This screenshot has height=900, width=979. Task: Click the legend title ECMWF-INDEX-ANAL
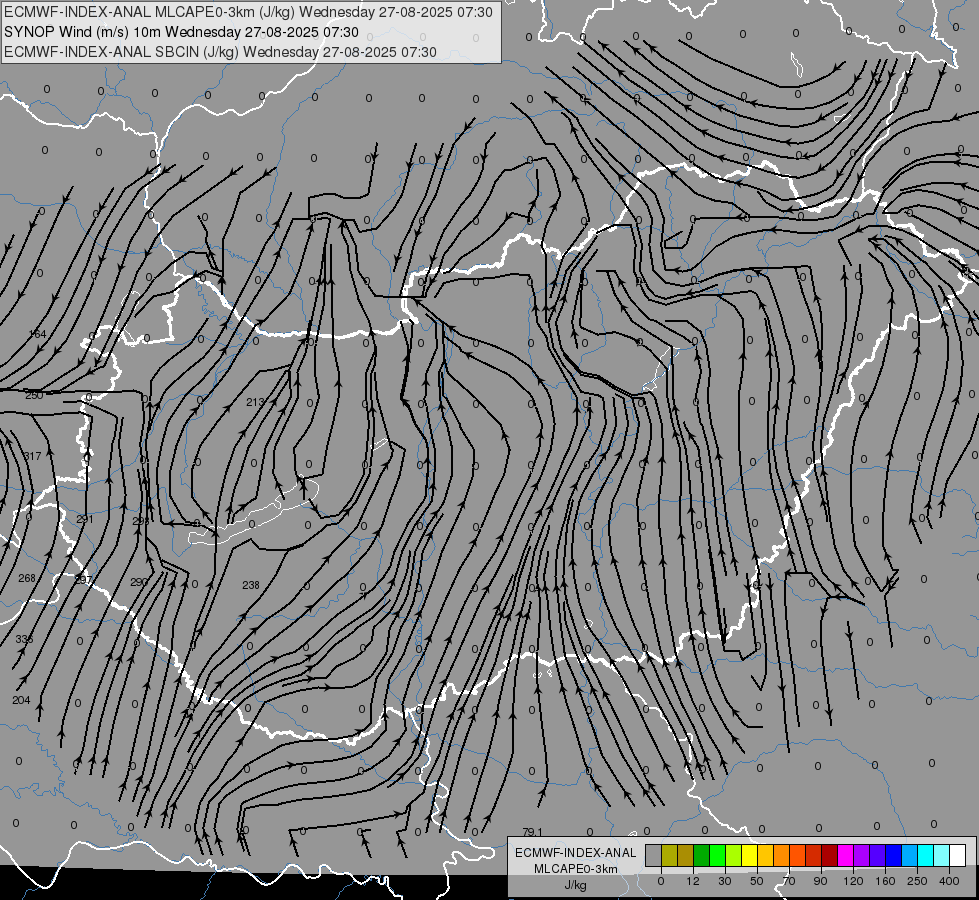(x=576, y=853)
